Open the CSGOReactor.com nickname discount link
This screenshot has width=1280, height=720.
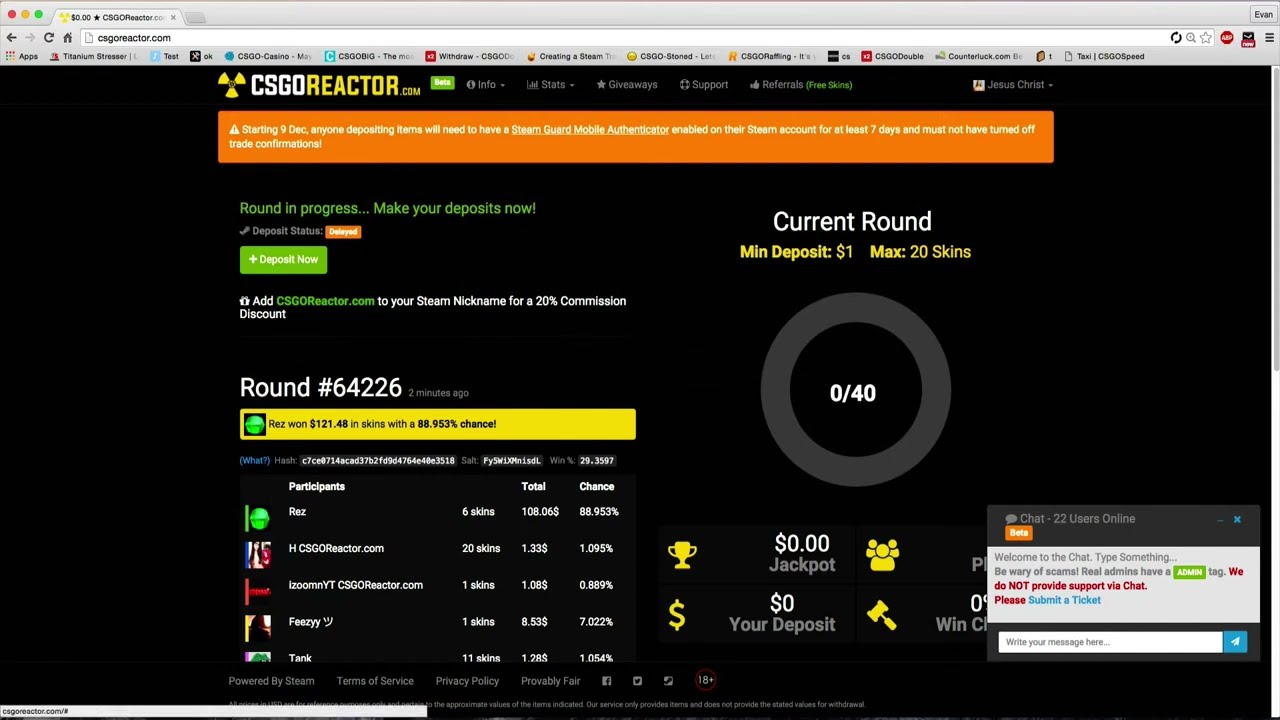[325, 301]
